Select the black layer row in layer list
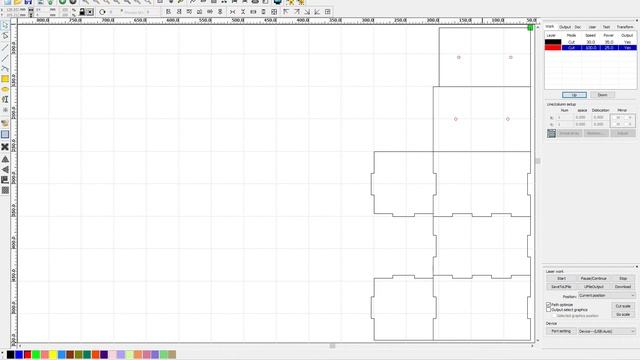The image size is (640, 360). (x=591, y=42)
